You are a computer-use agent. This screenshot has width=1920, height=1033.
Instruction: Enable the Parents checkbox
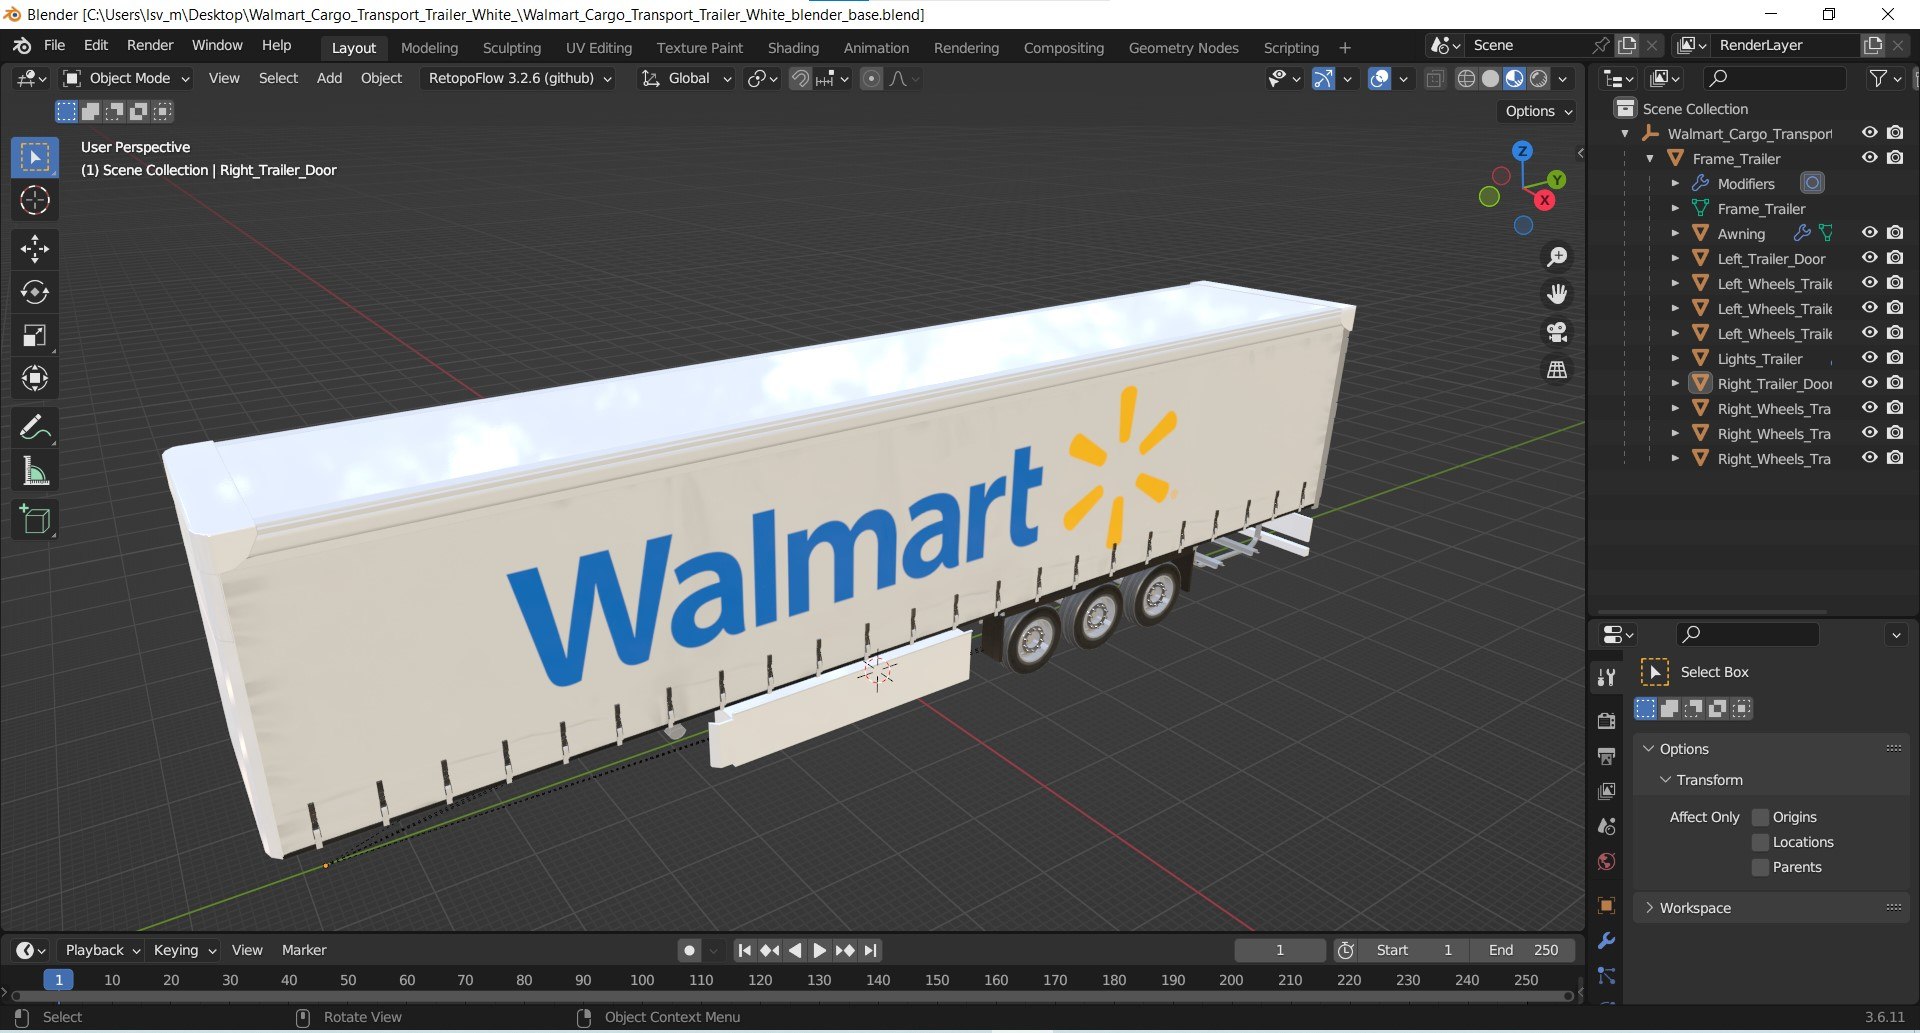click(1761, 868)
